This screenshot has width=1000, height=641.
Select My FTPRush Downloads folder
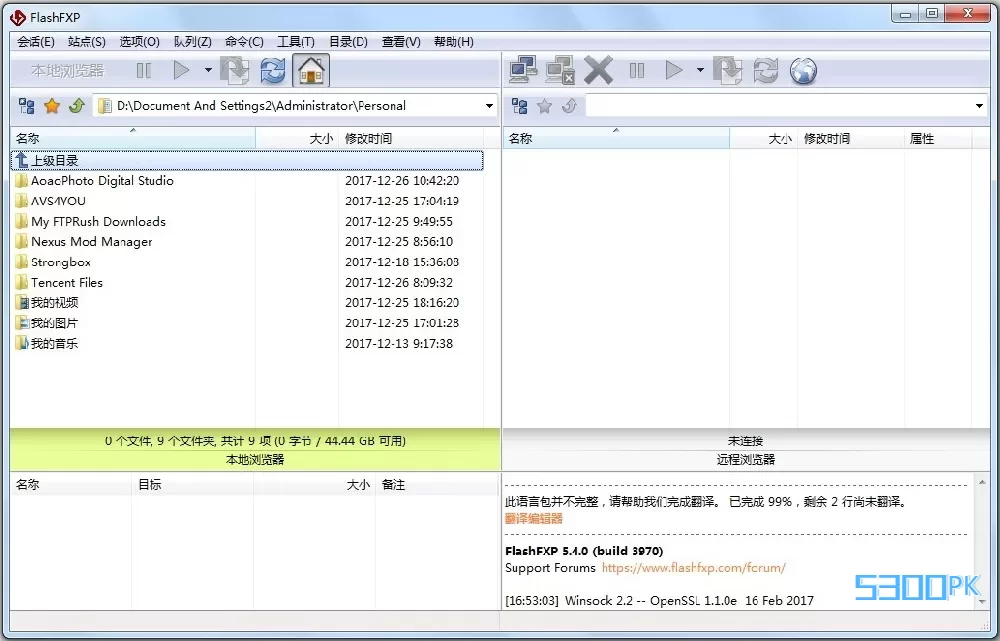98,221
